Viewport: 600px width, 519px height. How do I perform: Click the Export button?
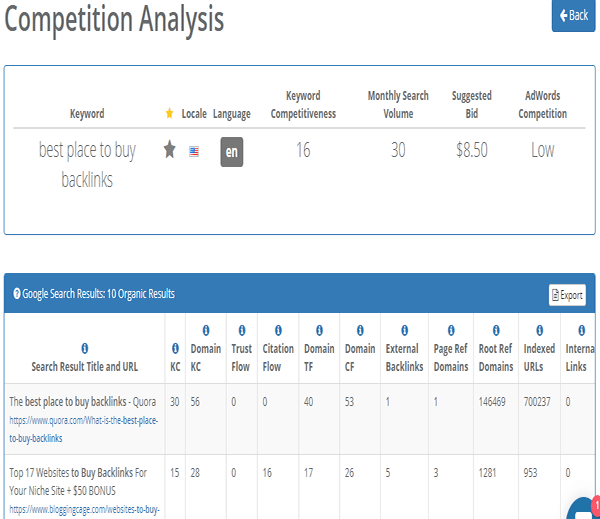click(567, 295)
